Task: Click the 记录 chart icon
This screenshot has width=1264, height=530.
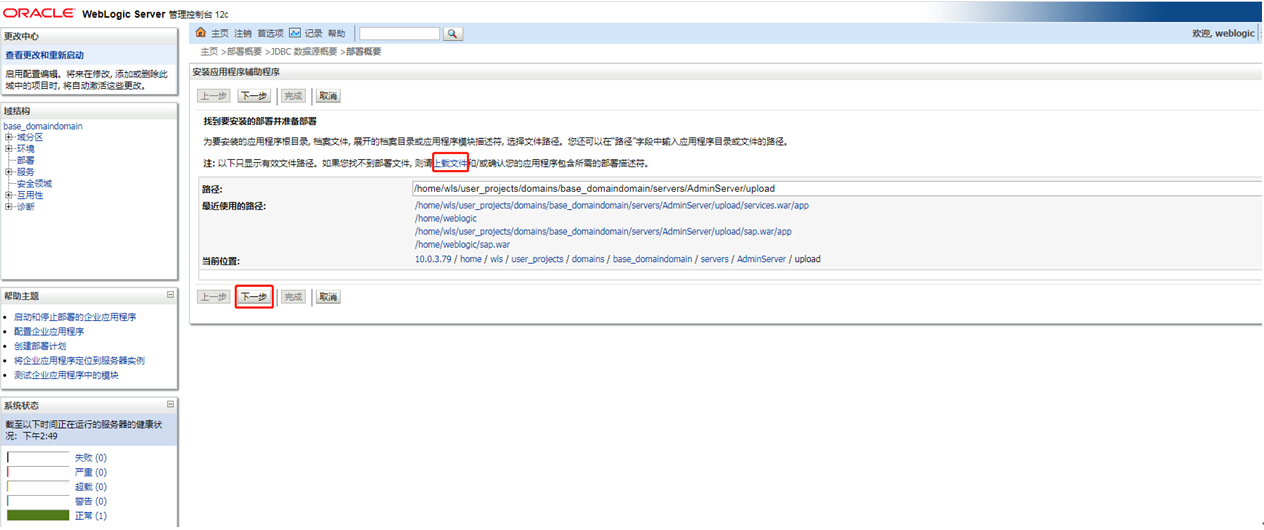Action: click(296, 33)
